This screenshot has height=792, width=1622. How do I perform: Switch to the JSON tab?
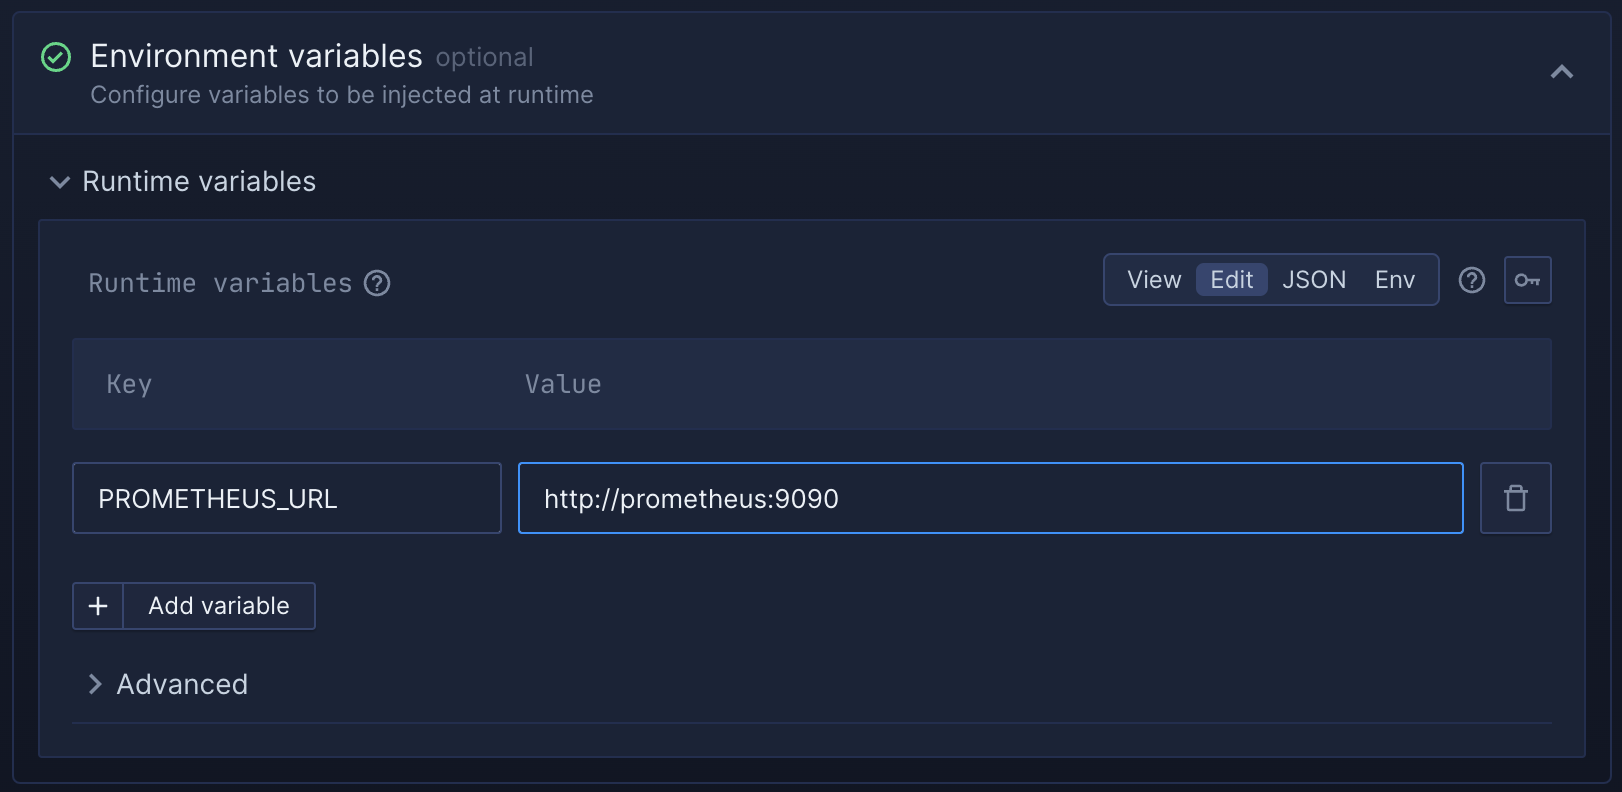1313,280
